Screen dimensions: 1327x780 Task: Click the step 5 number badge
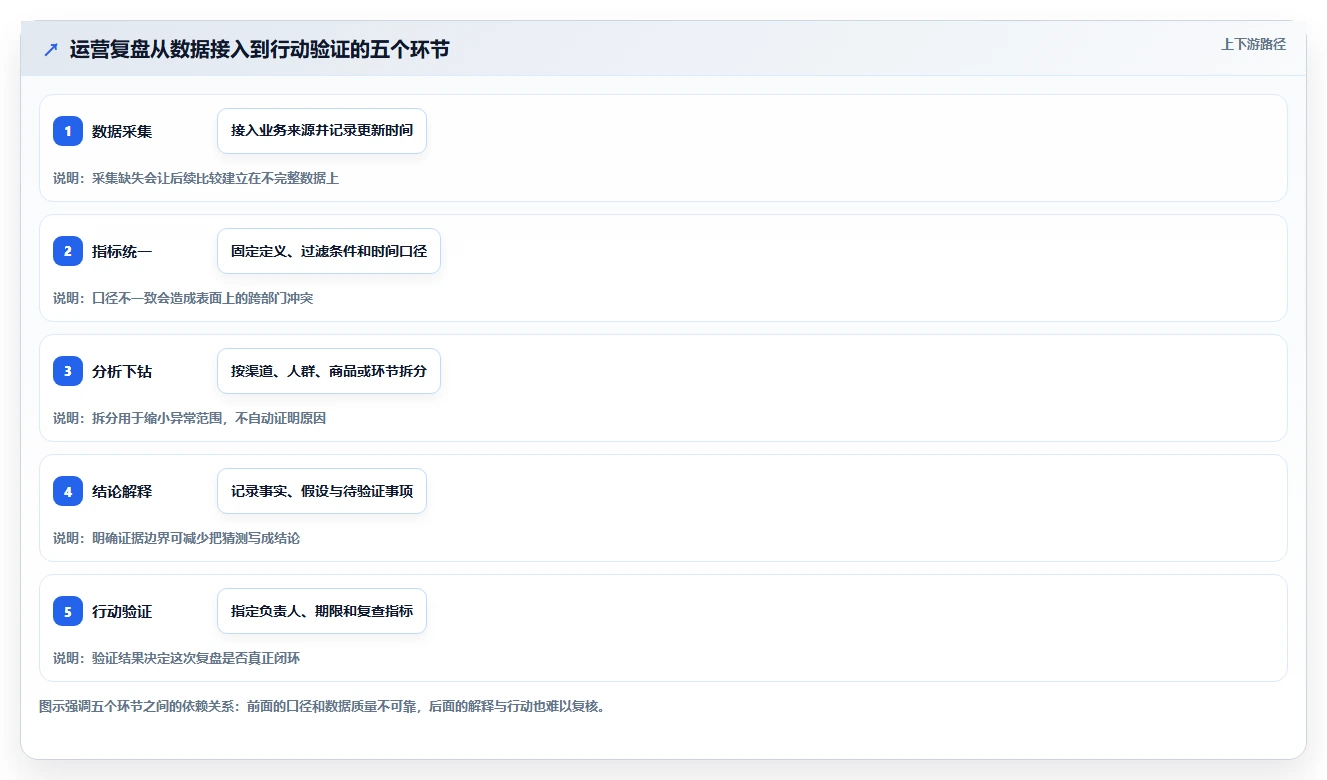tap(68, 611)
